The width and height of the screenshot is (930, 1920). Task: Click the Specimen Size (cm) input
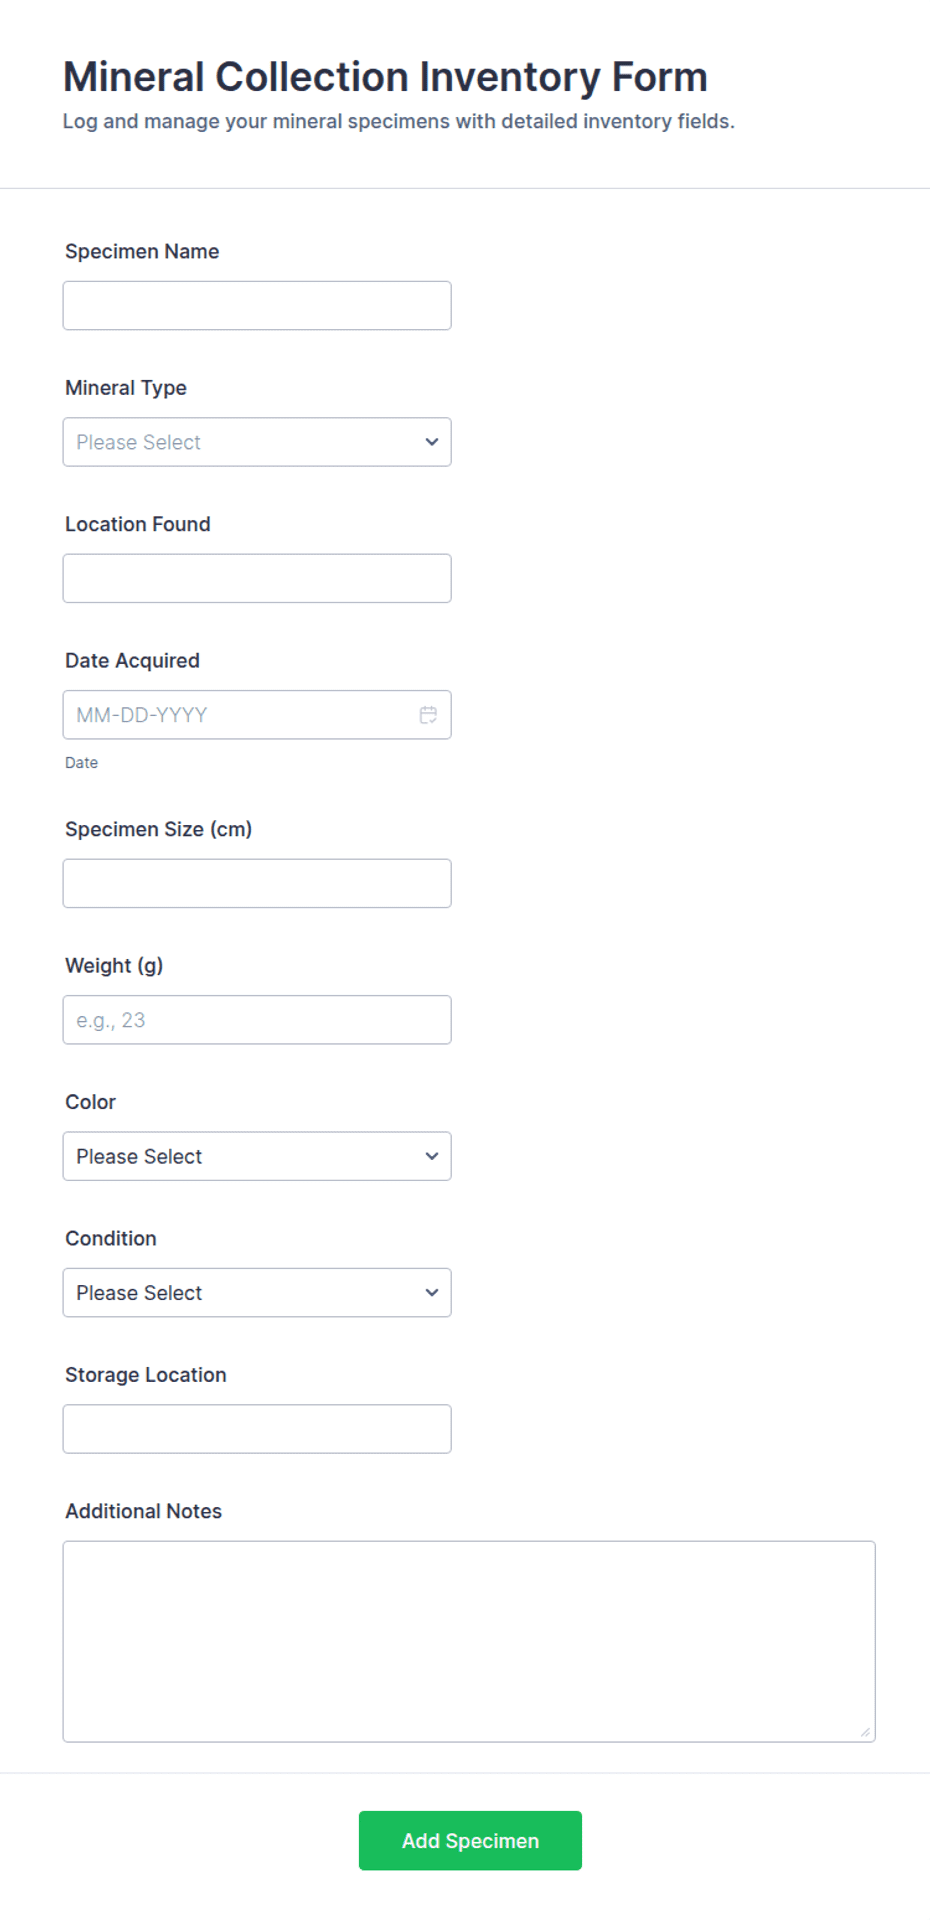pyautogui.click(x=257, y=884)
